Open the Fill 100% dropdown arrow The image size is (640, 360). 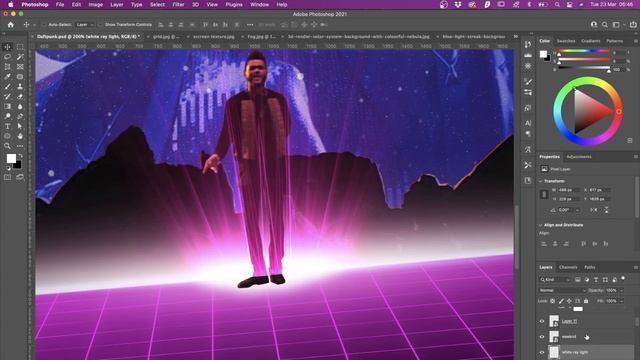tap(622, 301)
